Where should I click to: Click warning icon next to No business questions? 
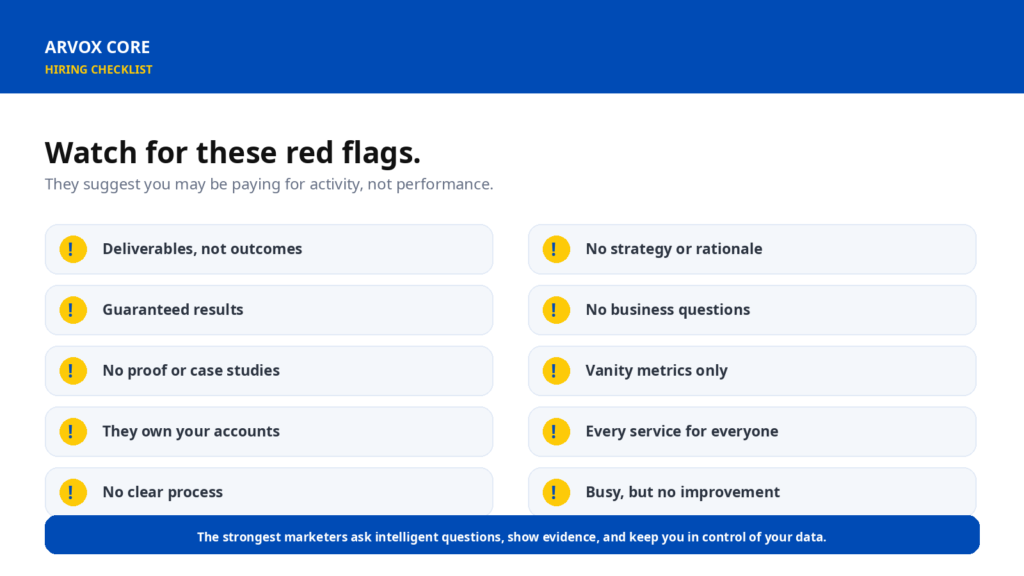tap(556, 310)
